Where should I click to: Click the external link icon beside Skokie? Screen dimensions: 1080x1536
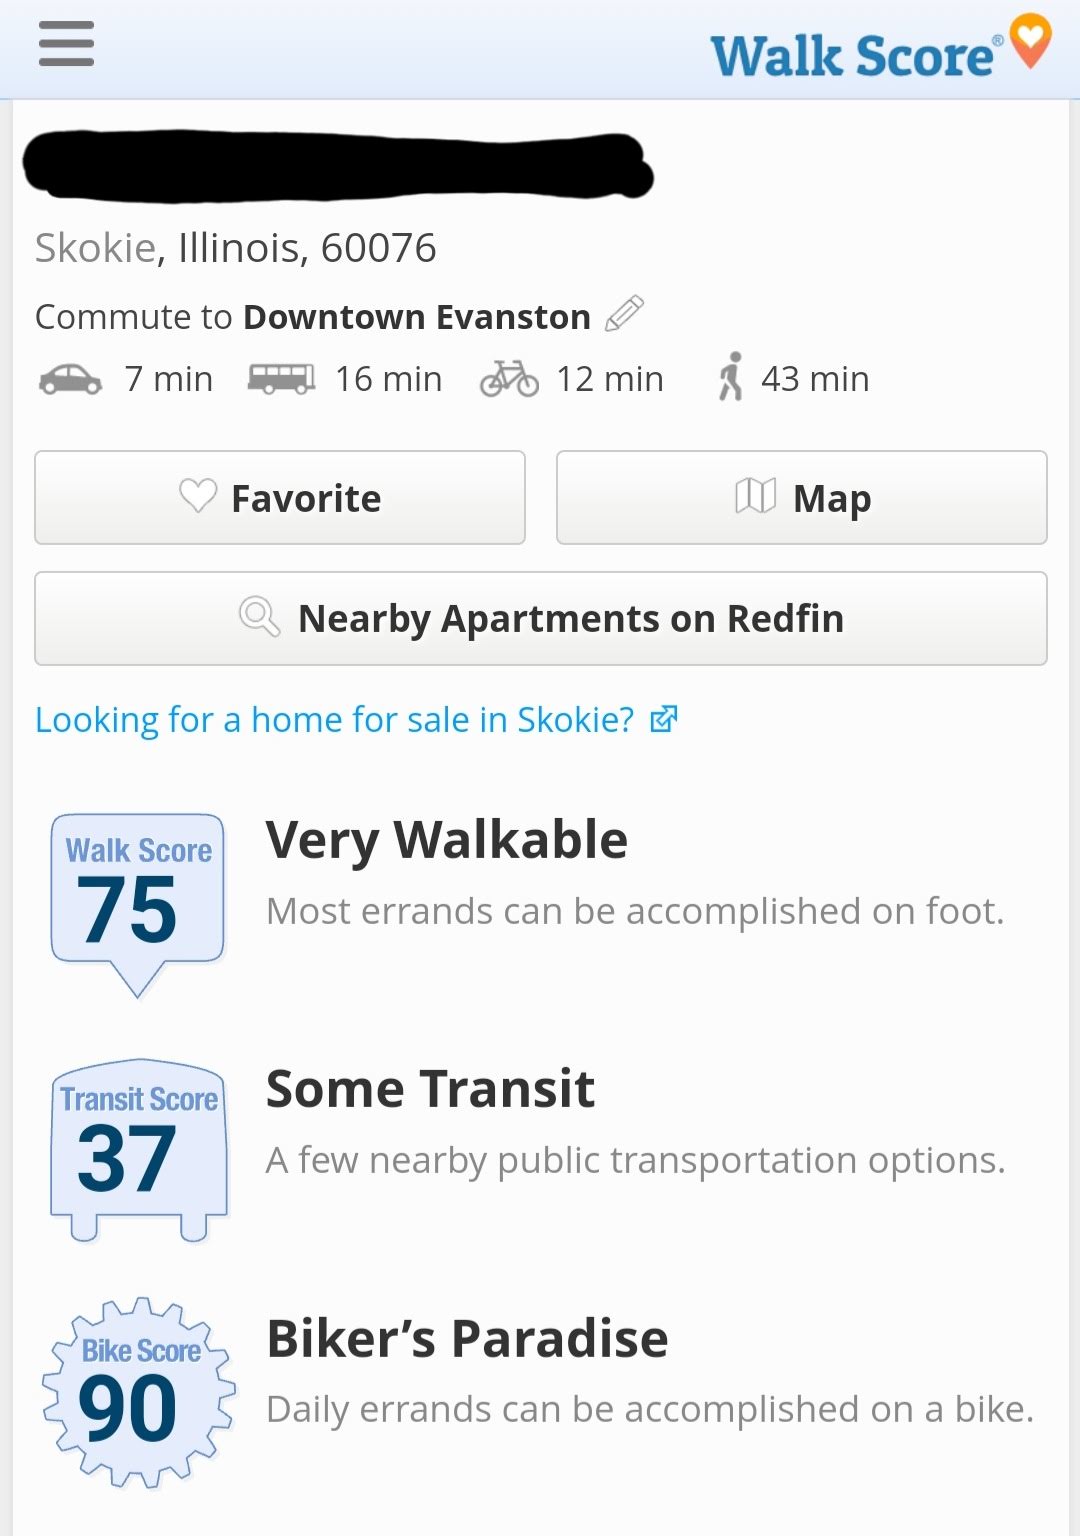(x=664, y=719)
